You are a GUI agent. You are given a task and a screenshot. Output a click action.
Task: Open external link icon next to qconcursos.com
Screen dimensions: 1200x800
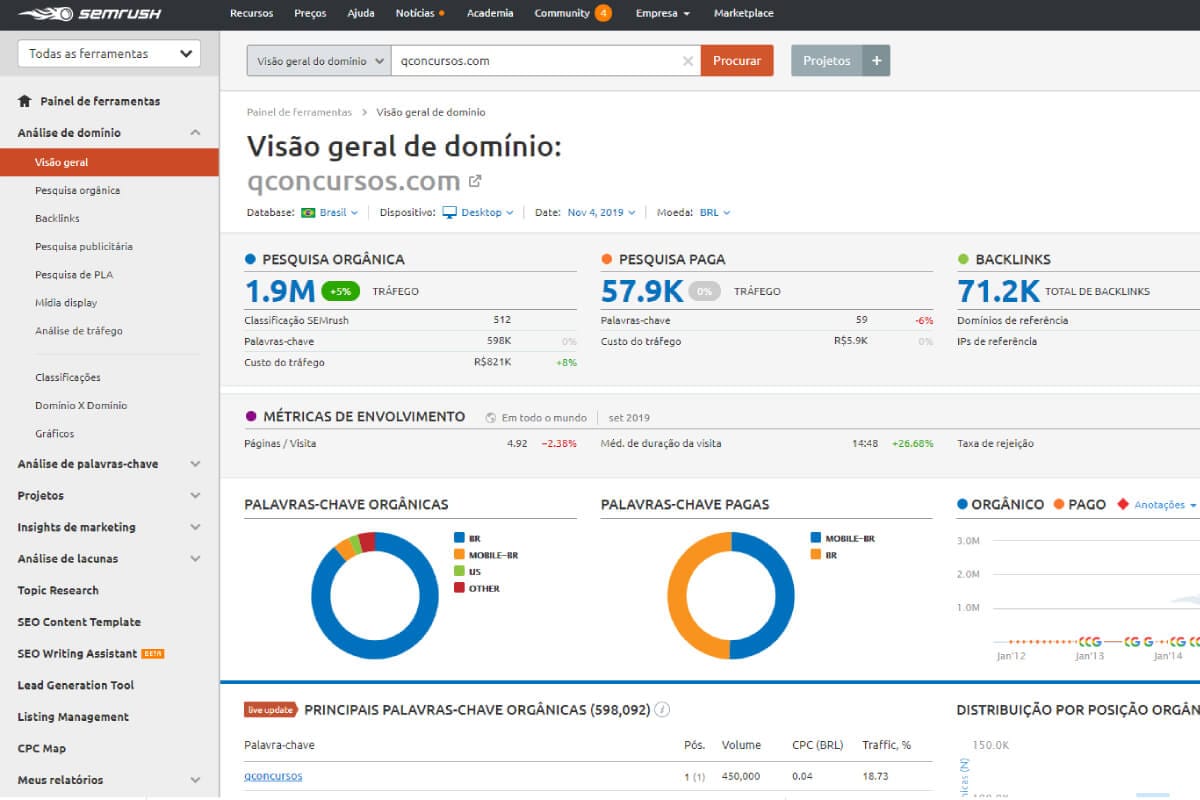[475, 181]
